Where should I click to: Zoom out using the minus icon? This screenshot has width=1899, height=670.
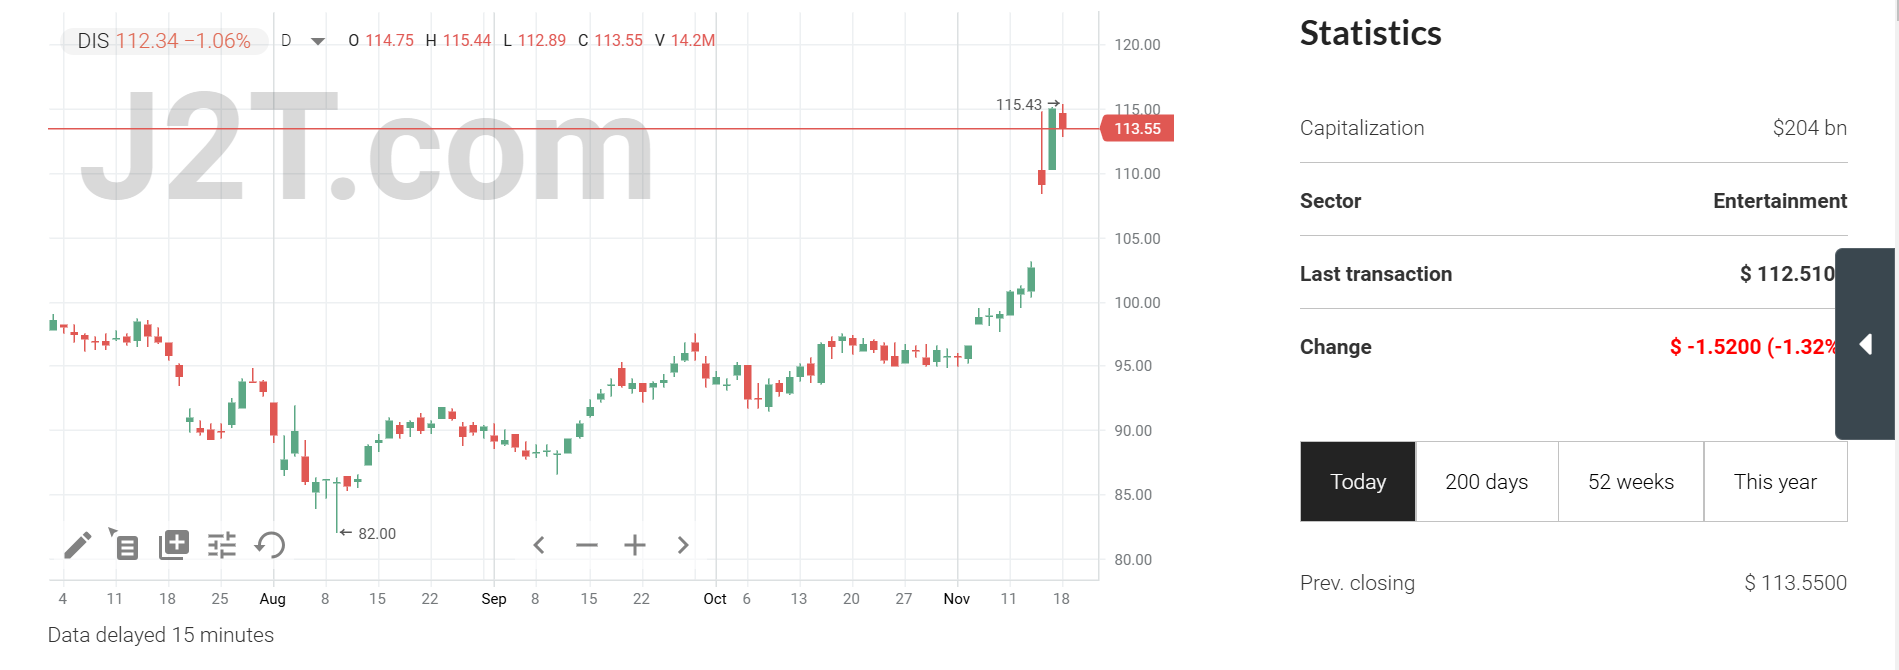click(x=587, y=544)
